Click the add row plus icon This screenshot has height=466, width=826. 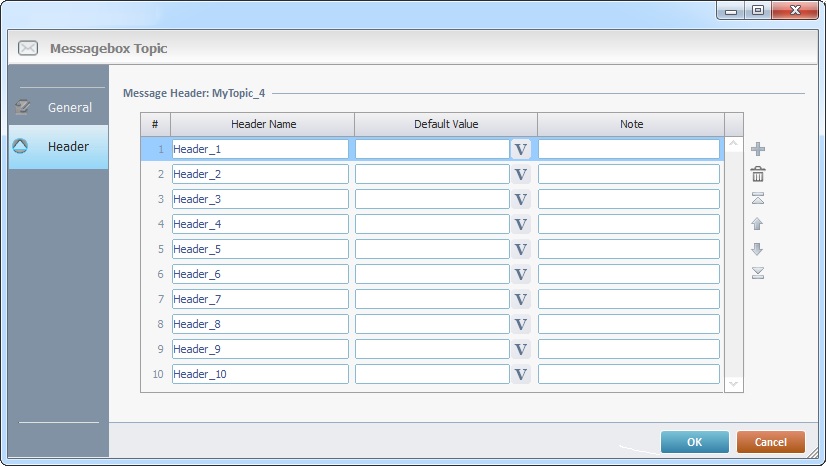(758, 149)
